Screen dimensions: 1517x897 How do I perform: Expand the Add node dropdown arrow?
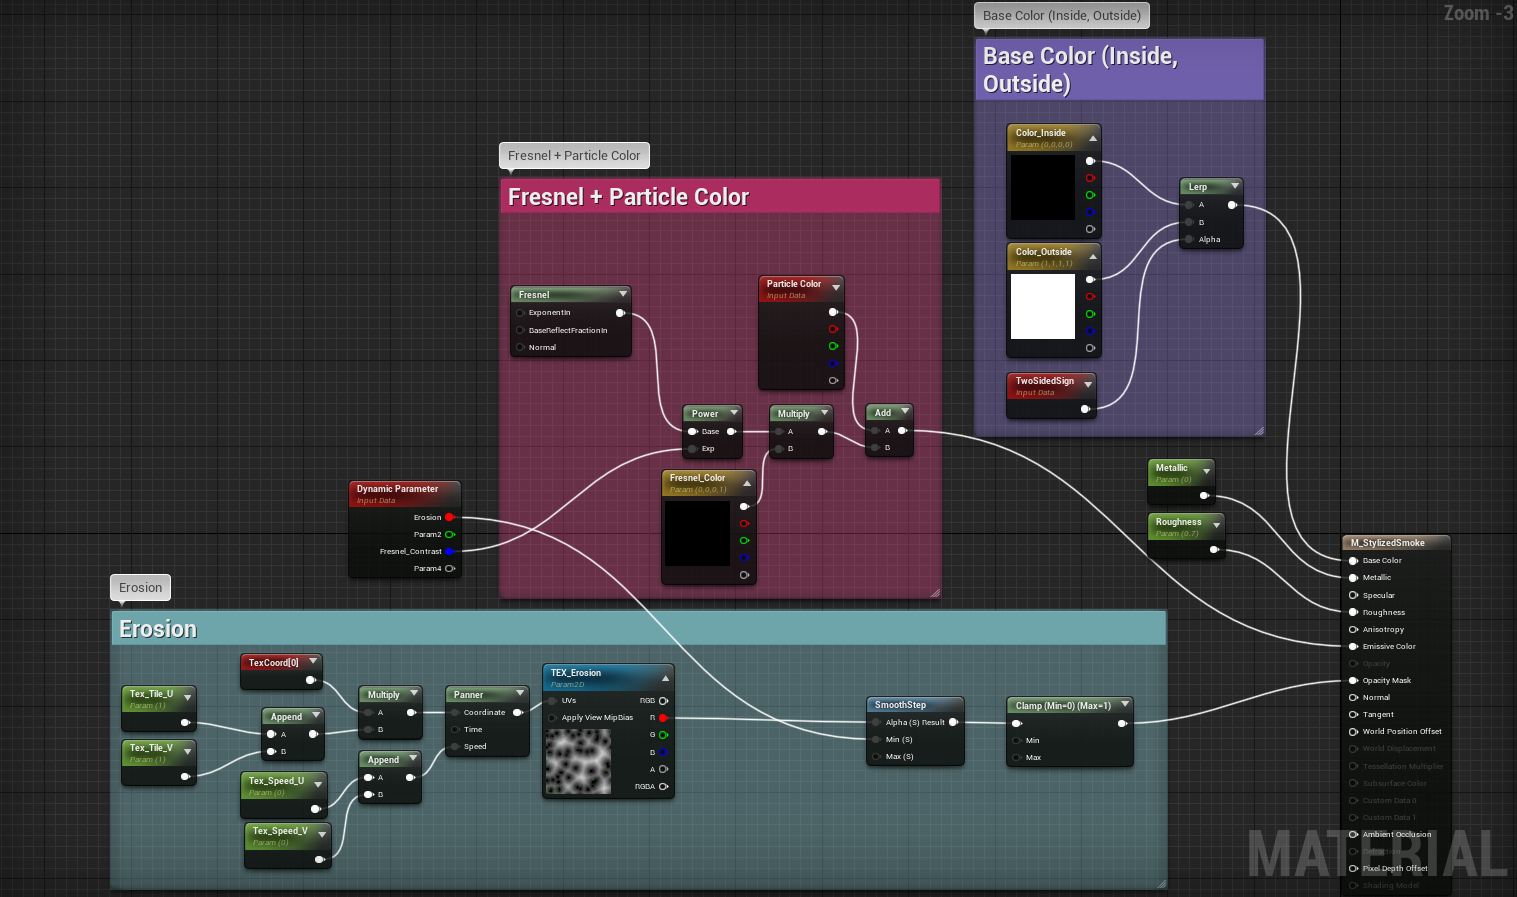click(905, 411)
